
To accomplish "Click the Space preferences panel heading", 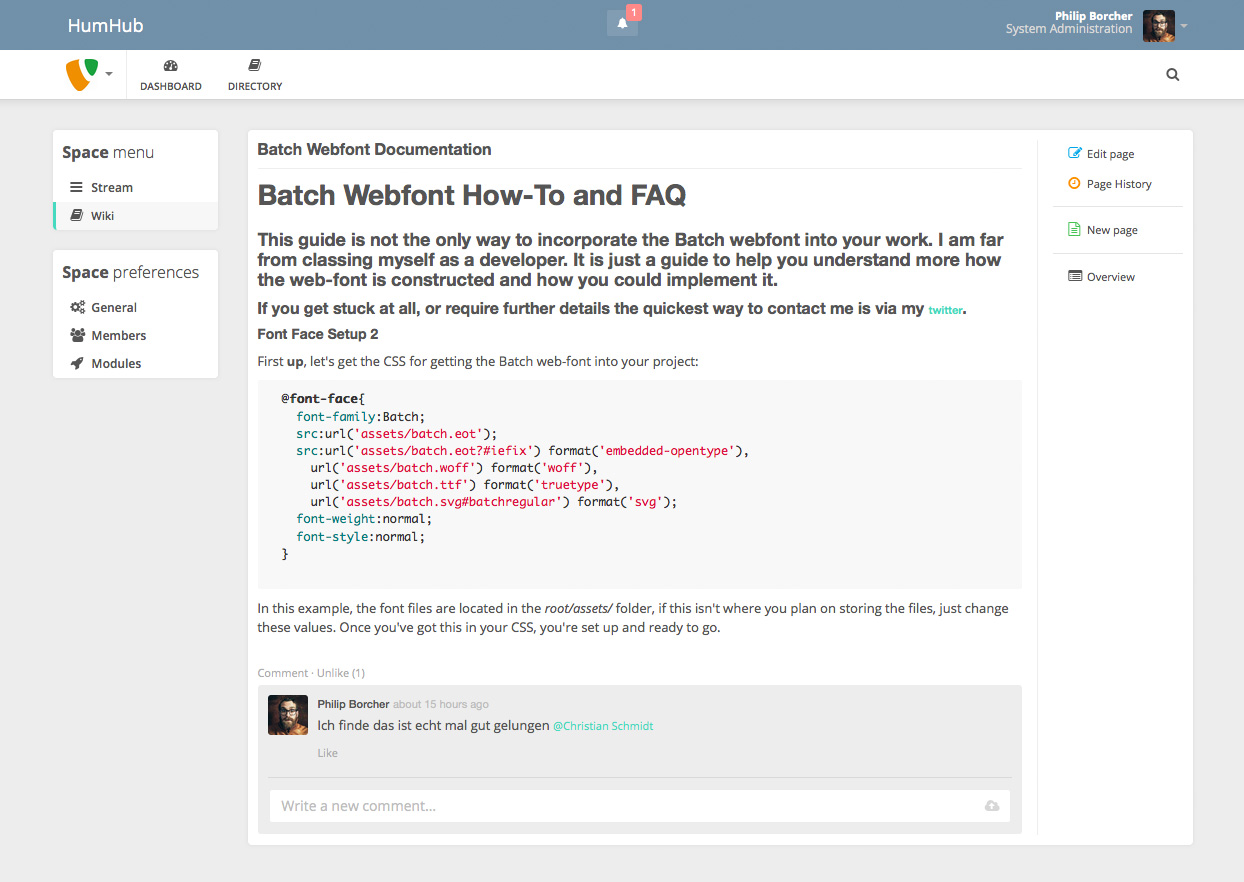I will pos(130,272).
